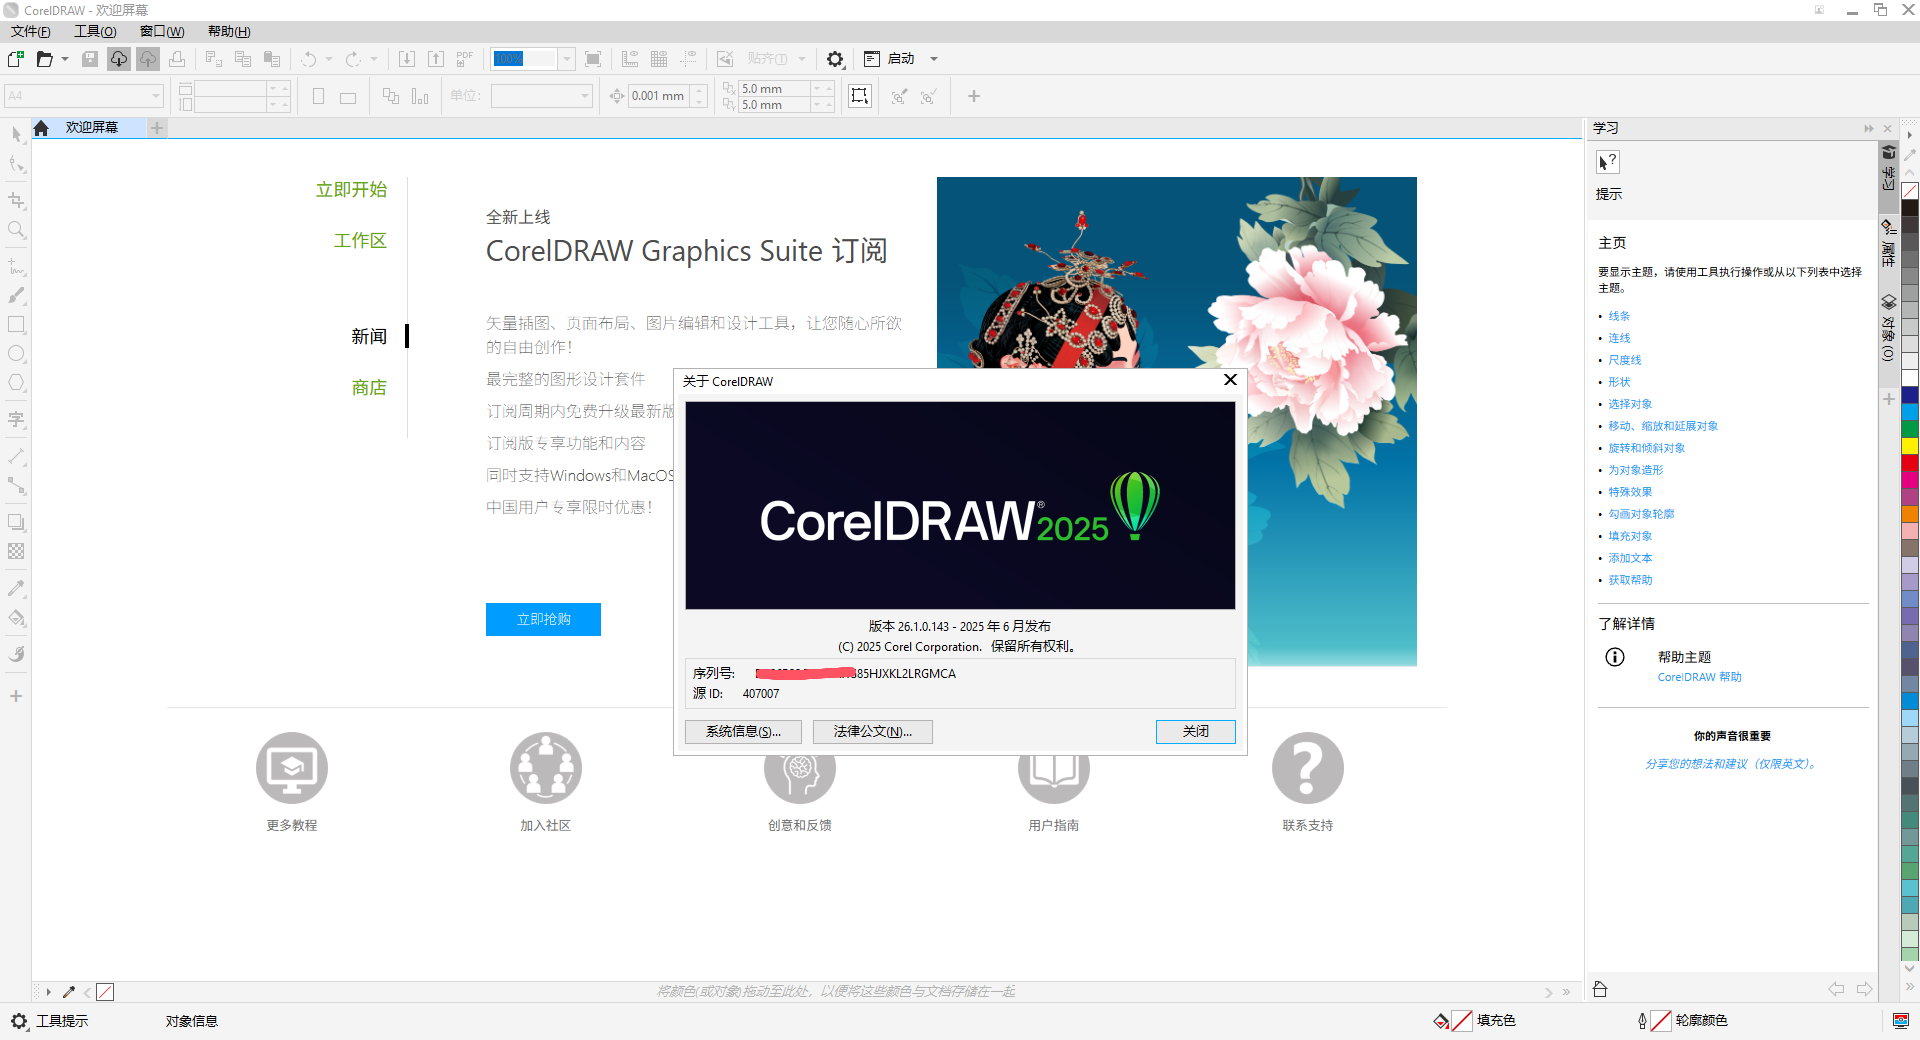
Task: Pick the Eyedropper tool
Action: pyautogui.click(x=16, y=588)
